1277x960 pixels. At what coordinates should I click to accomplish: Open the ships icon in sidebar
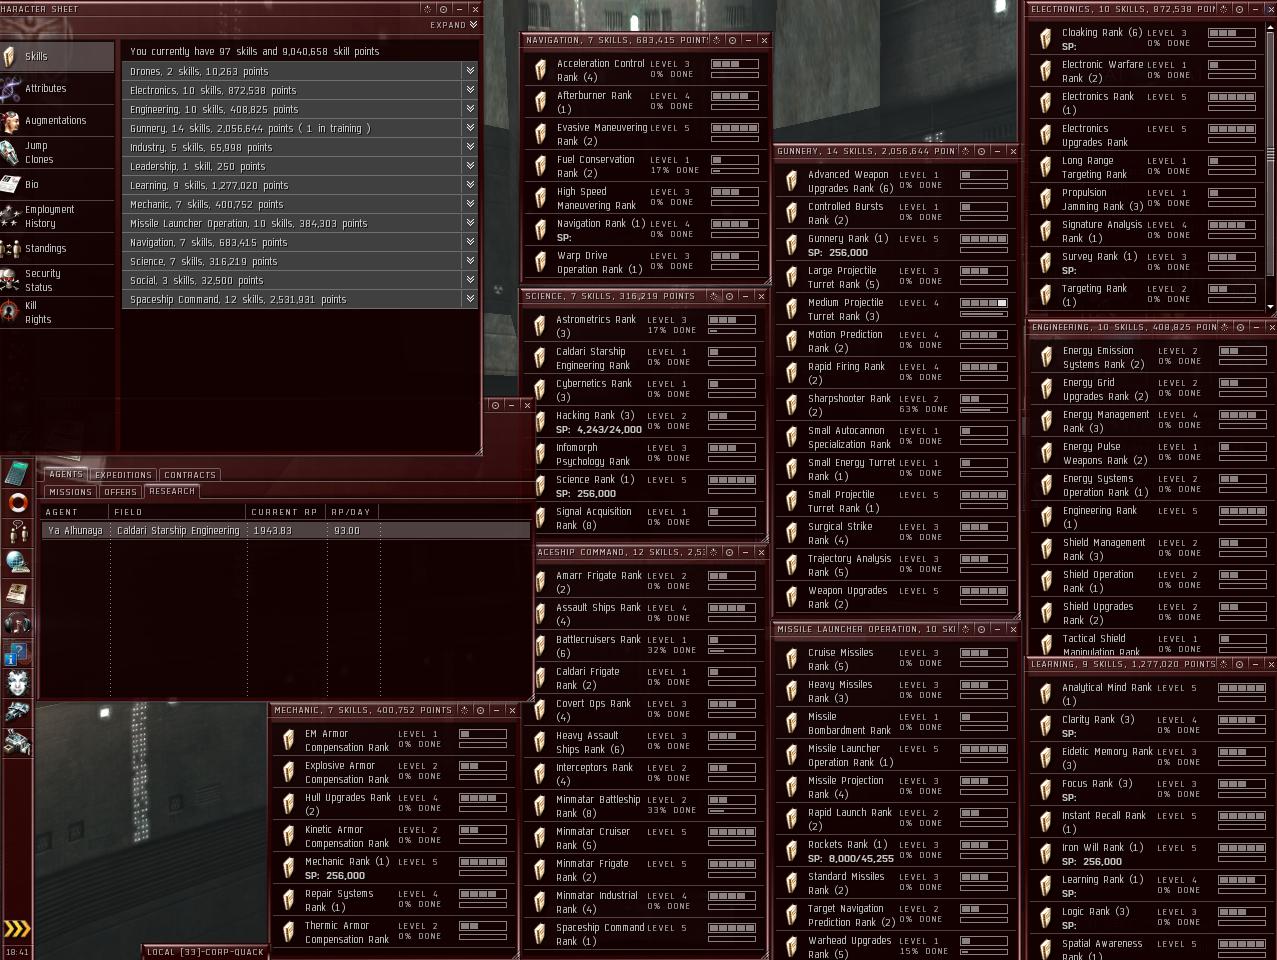[17, 712]
